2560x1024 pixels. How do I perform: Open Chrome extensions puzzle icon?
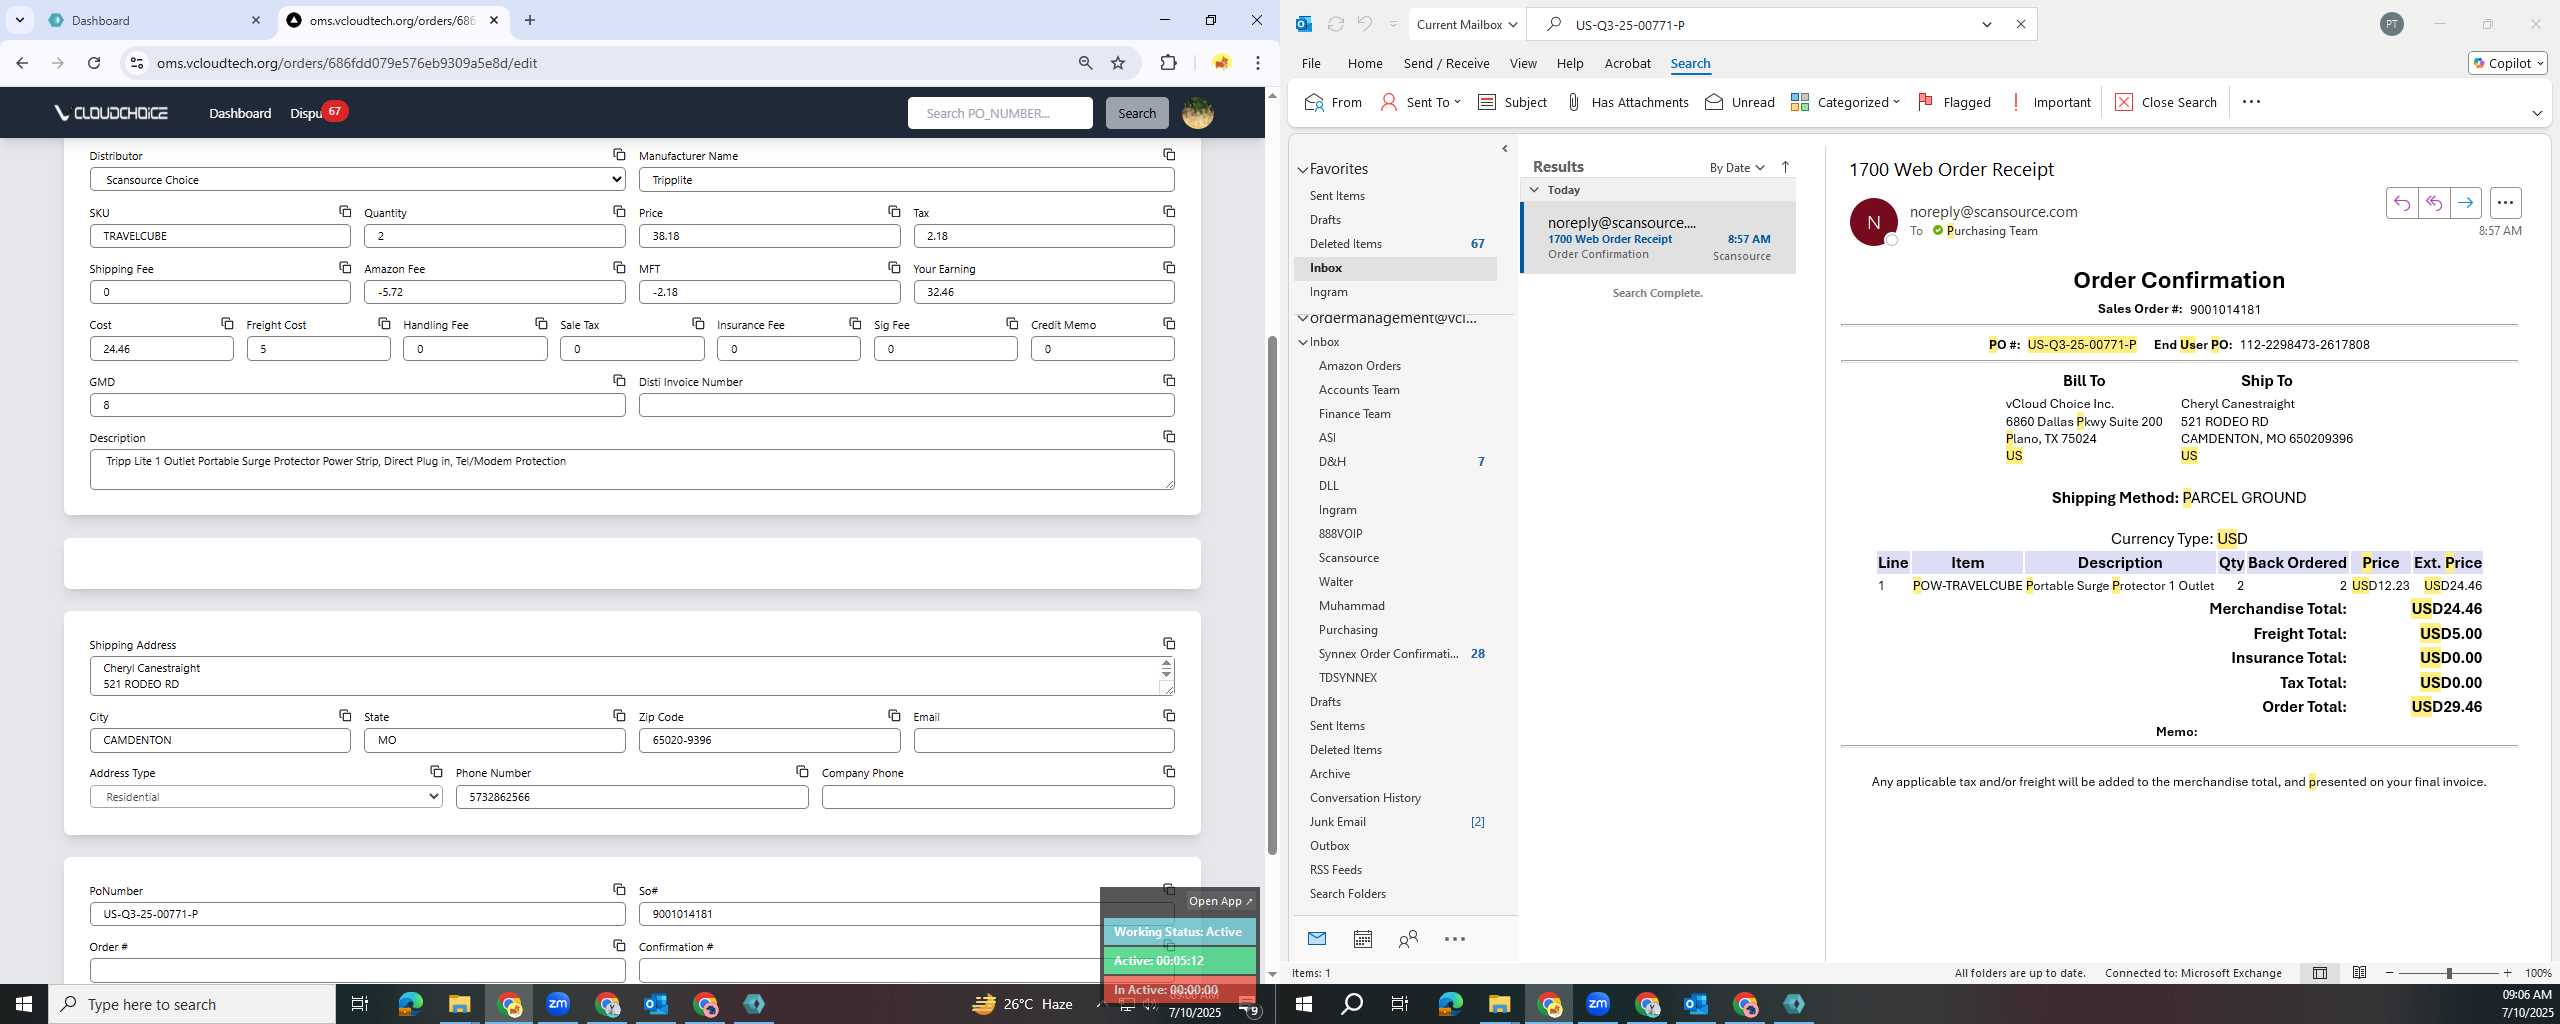1168,63
